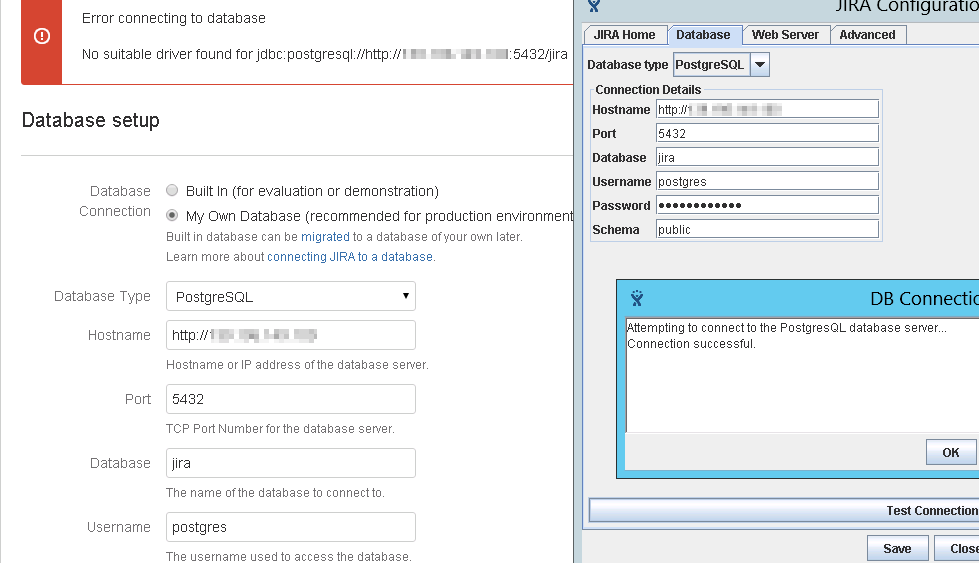Click the red error alert exclamation icon
The width and height of the screenshot is (979, 563).
coord(42,36)
